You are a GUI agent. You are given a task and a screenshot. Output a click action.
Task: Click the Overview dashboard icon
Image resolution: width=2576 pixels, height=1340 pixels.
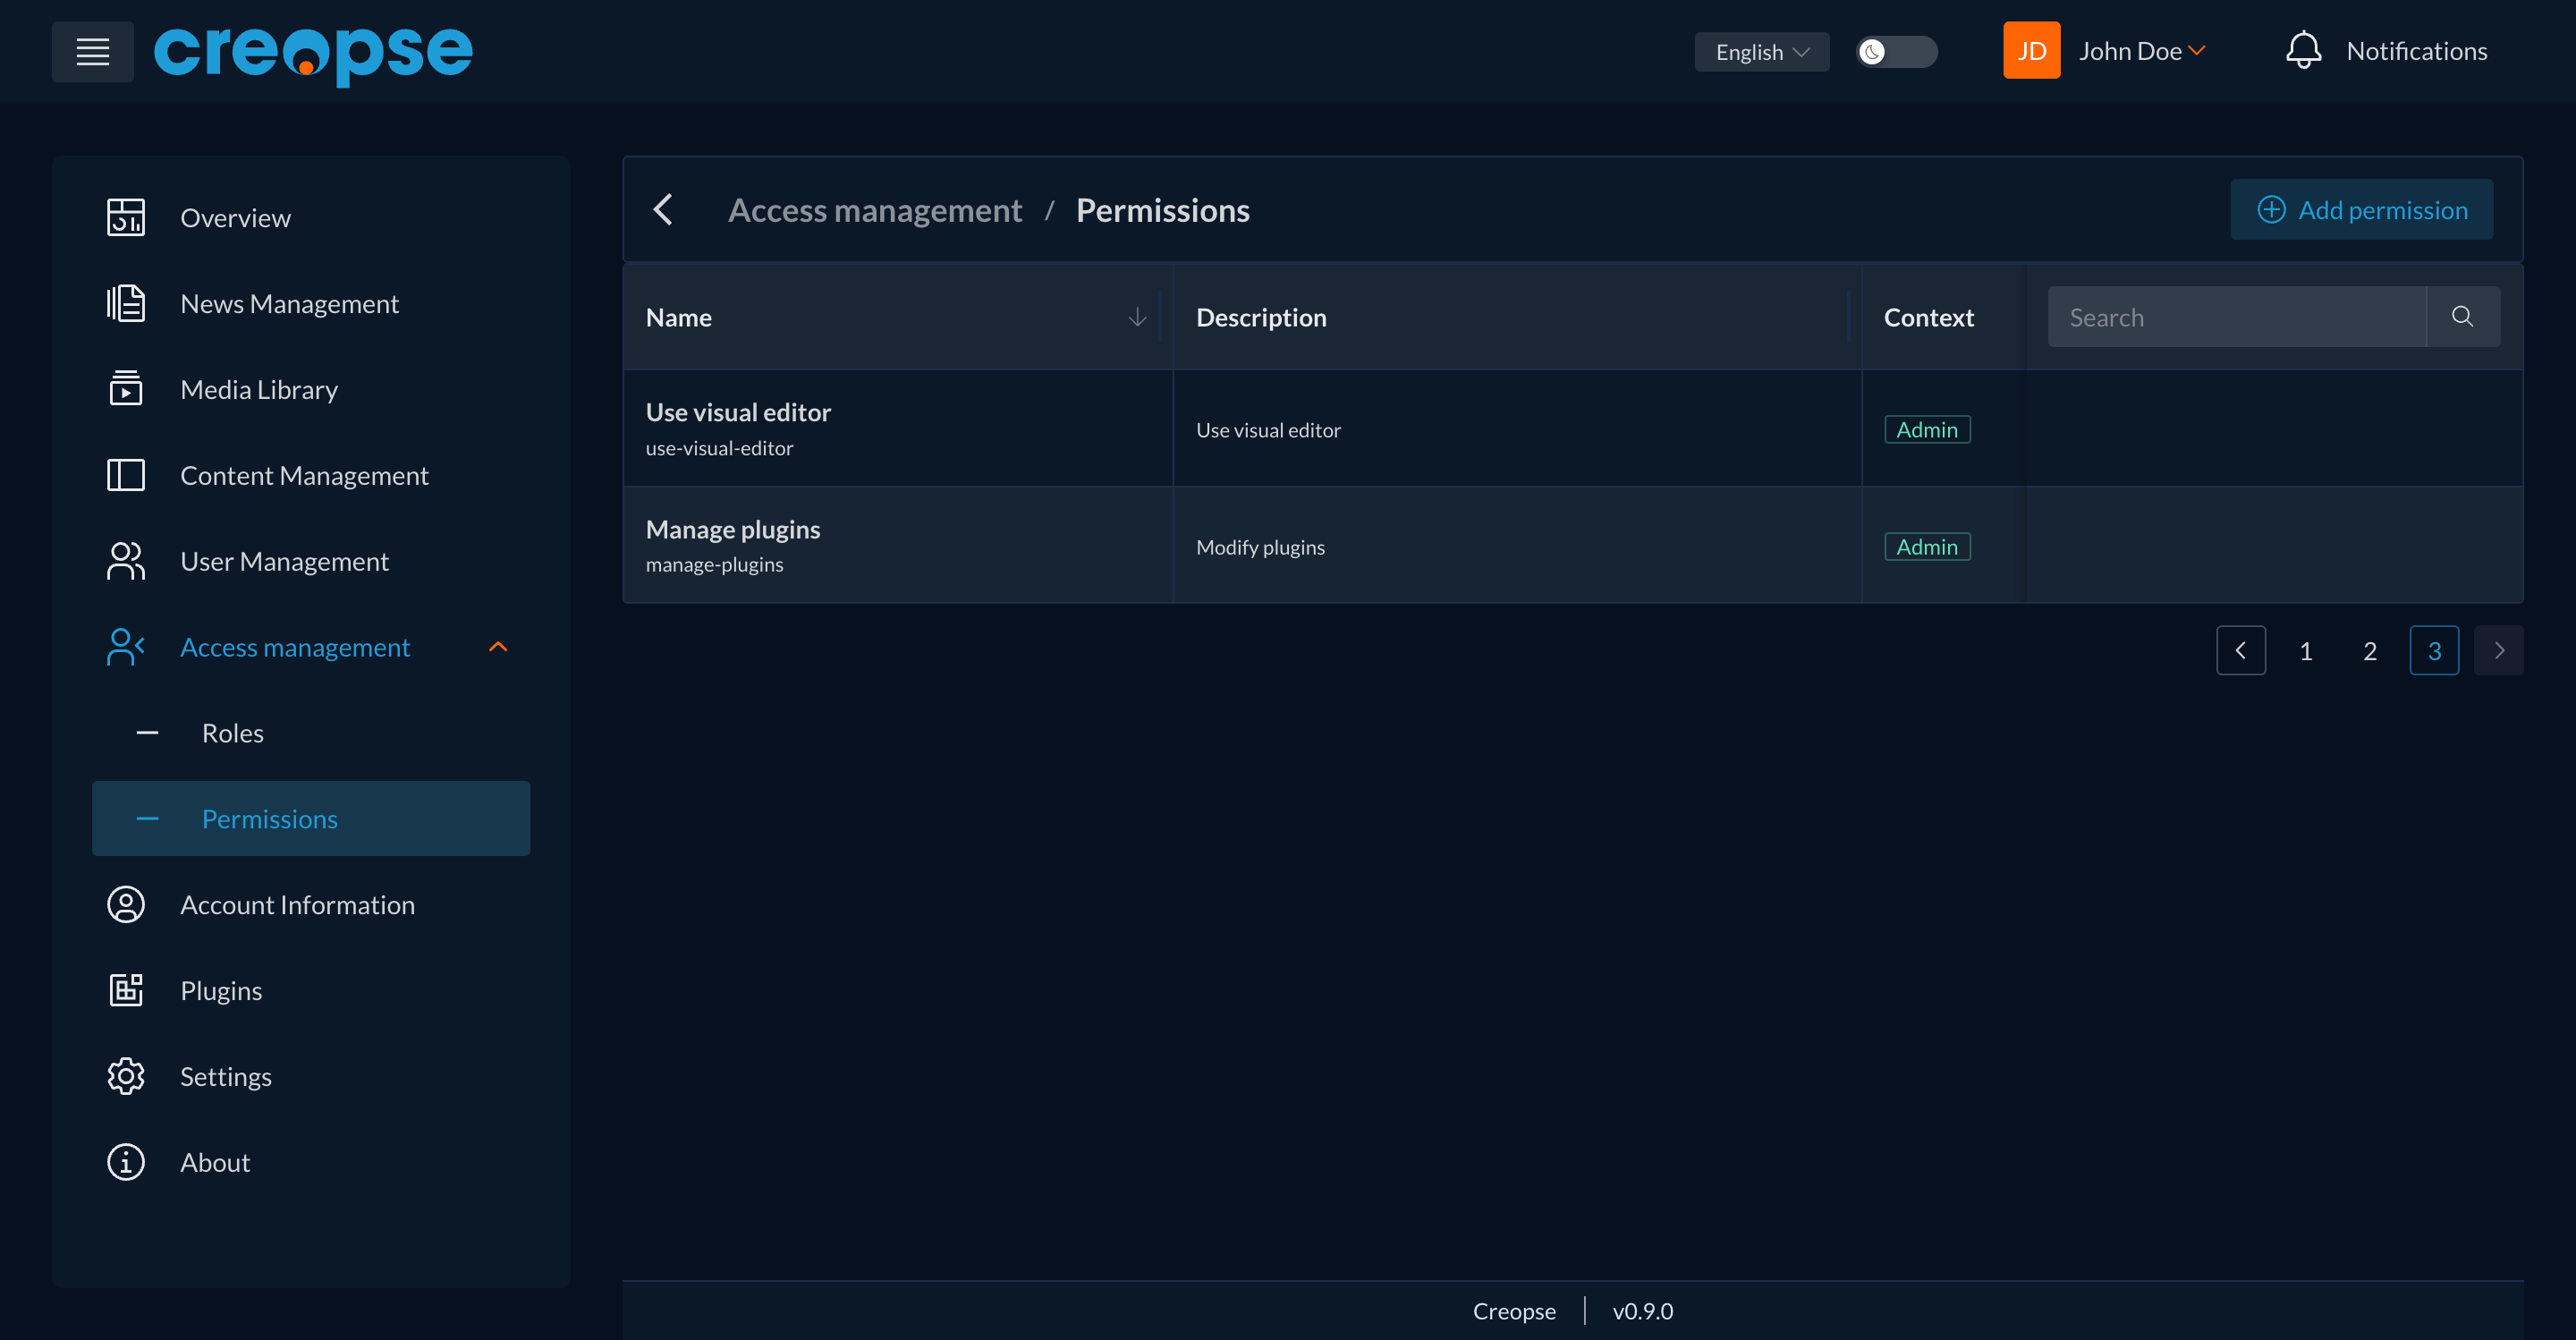pyautogui.click(x=126, y=217)
